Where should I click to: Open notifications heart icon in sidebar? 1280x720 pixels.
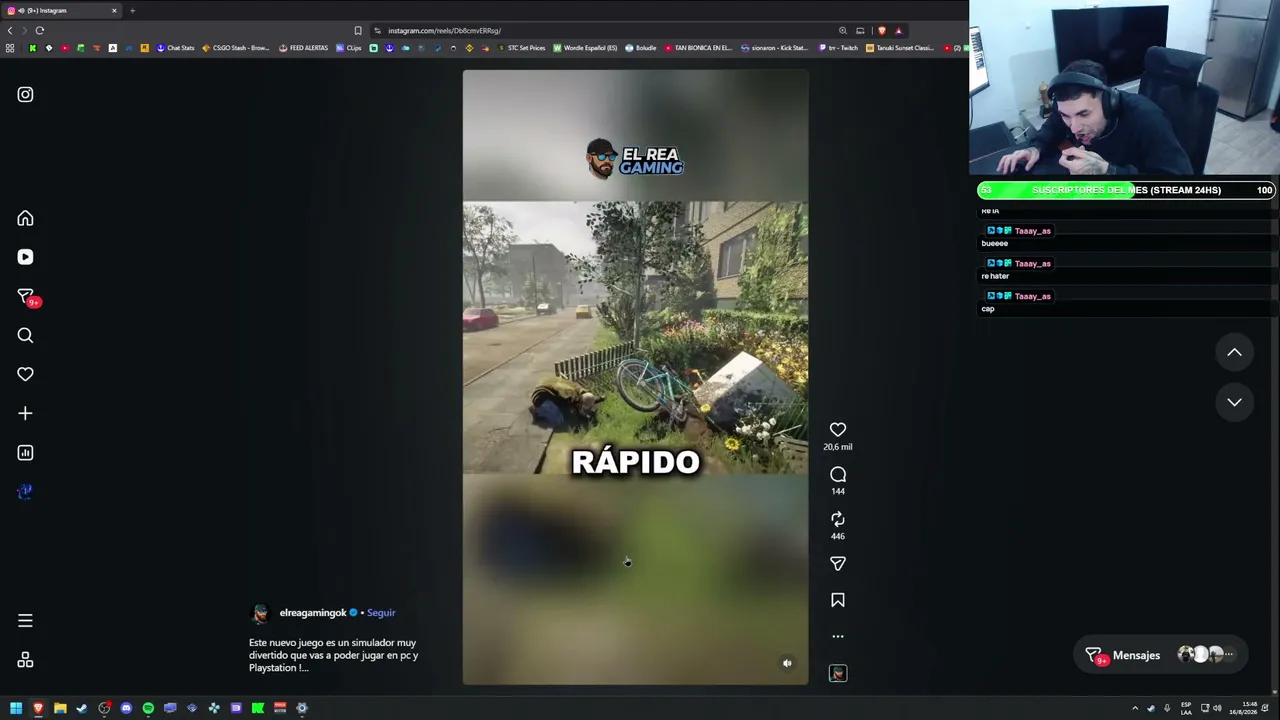(x=25, y=374)
